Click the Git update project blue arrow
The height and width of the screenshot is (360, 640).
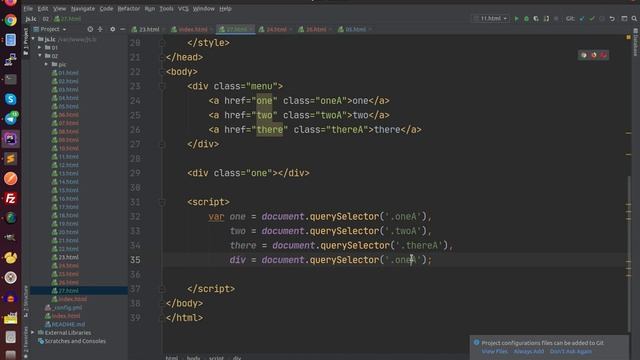coord(582,19)
